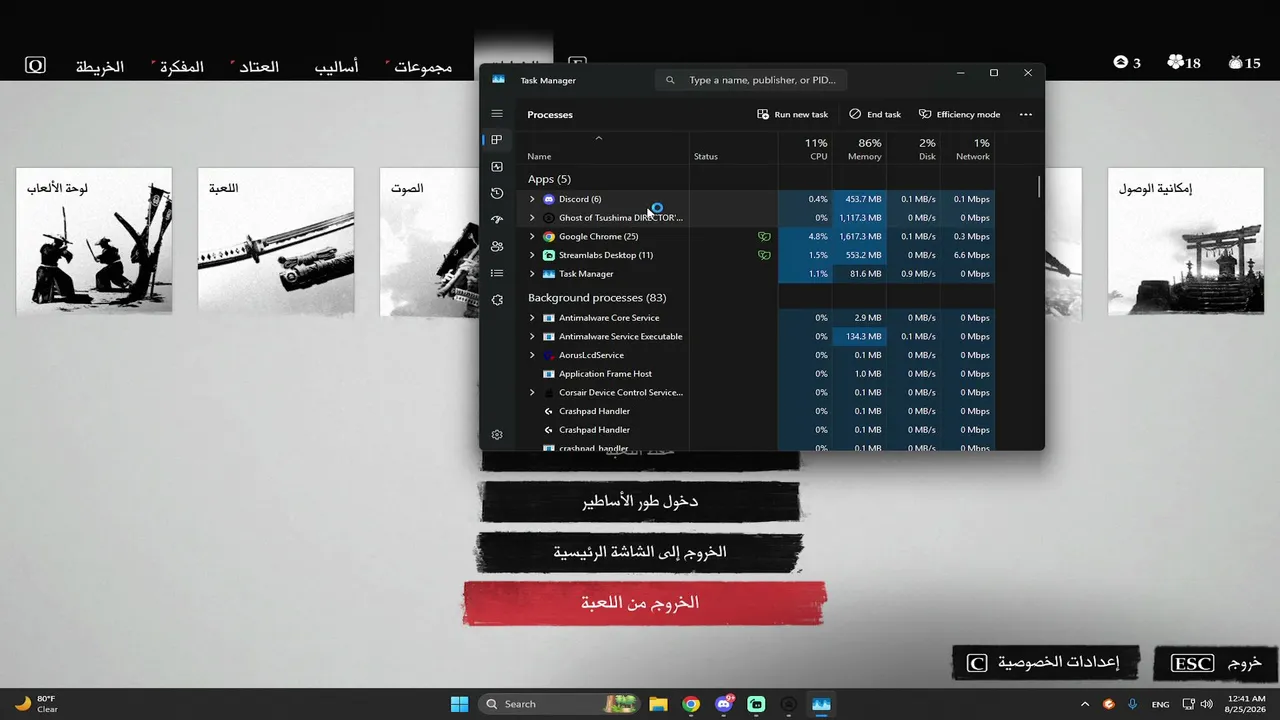Switch to Ghost of Tsushima taskbar icon
Screen dimensions: 1280x720
[789, 704]
